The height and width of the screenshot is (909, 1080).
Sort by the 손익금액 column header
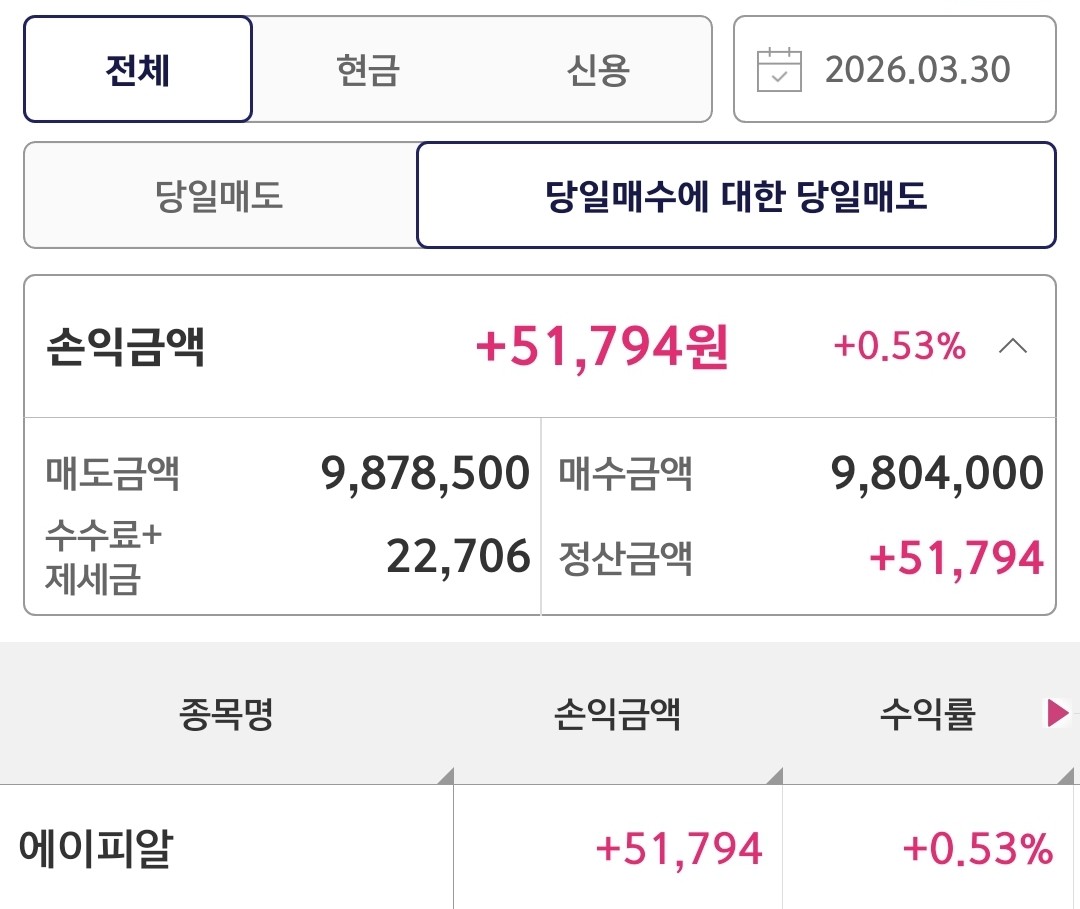pyautogui.click(x=617, y=714)
